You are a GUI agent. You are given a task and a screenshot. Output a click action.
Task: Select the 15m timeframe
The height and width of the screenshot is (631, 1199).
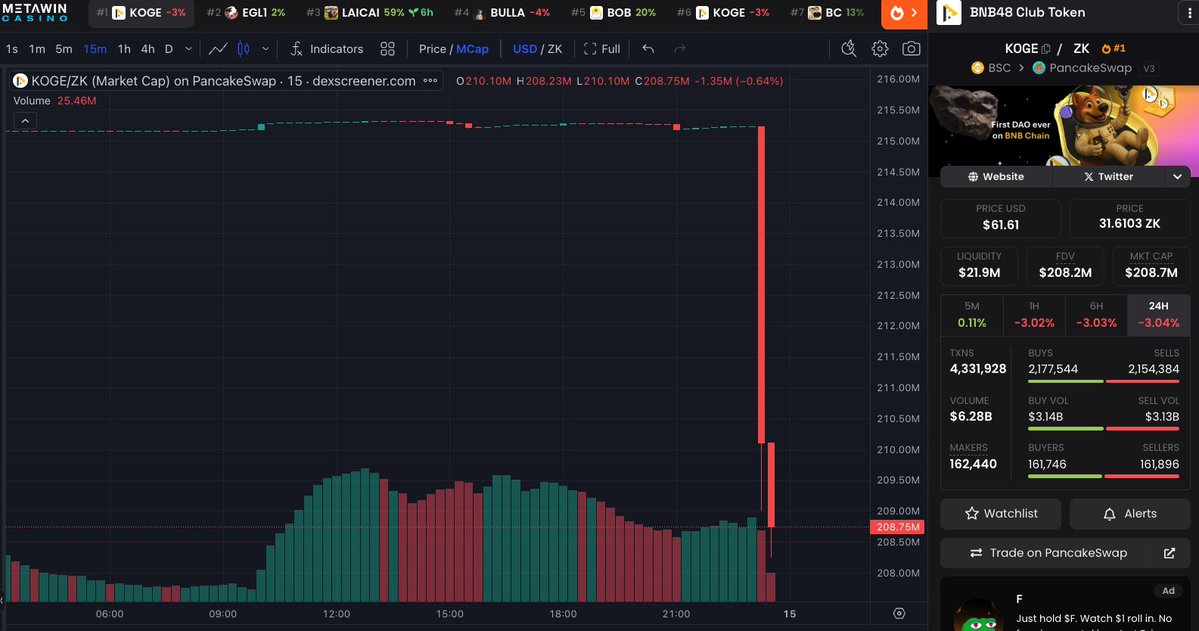pos(95,49)
